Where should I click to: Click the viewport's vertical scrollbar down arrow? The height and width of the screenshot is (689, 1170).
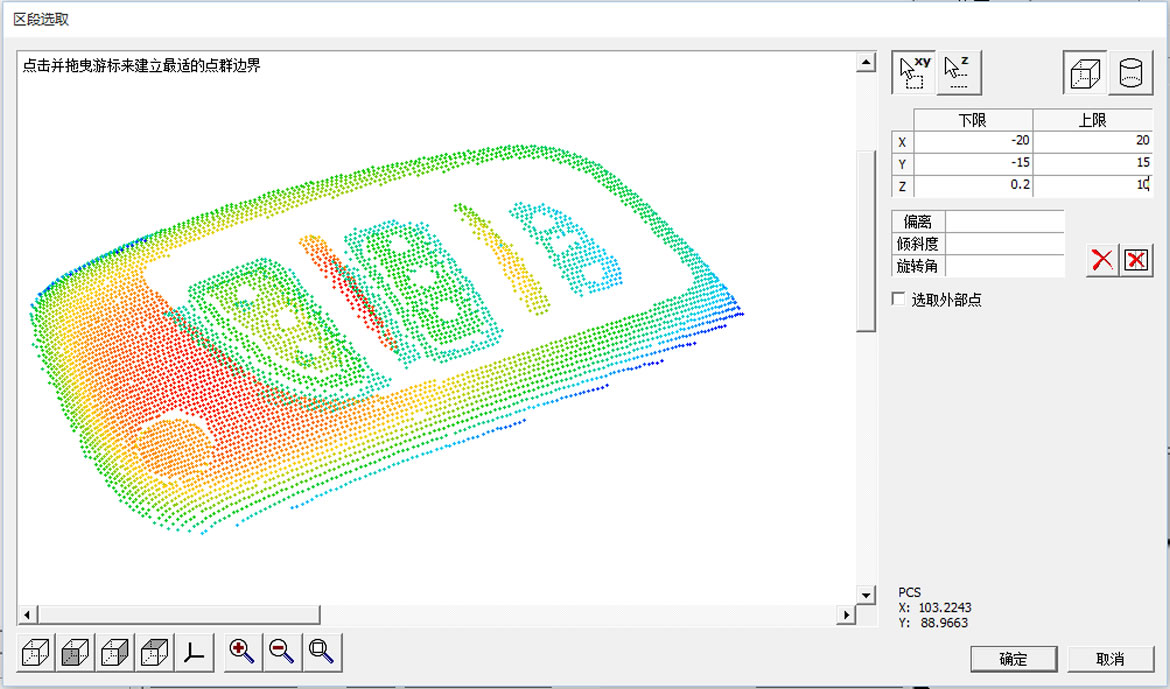(866, 594)
